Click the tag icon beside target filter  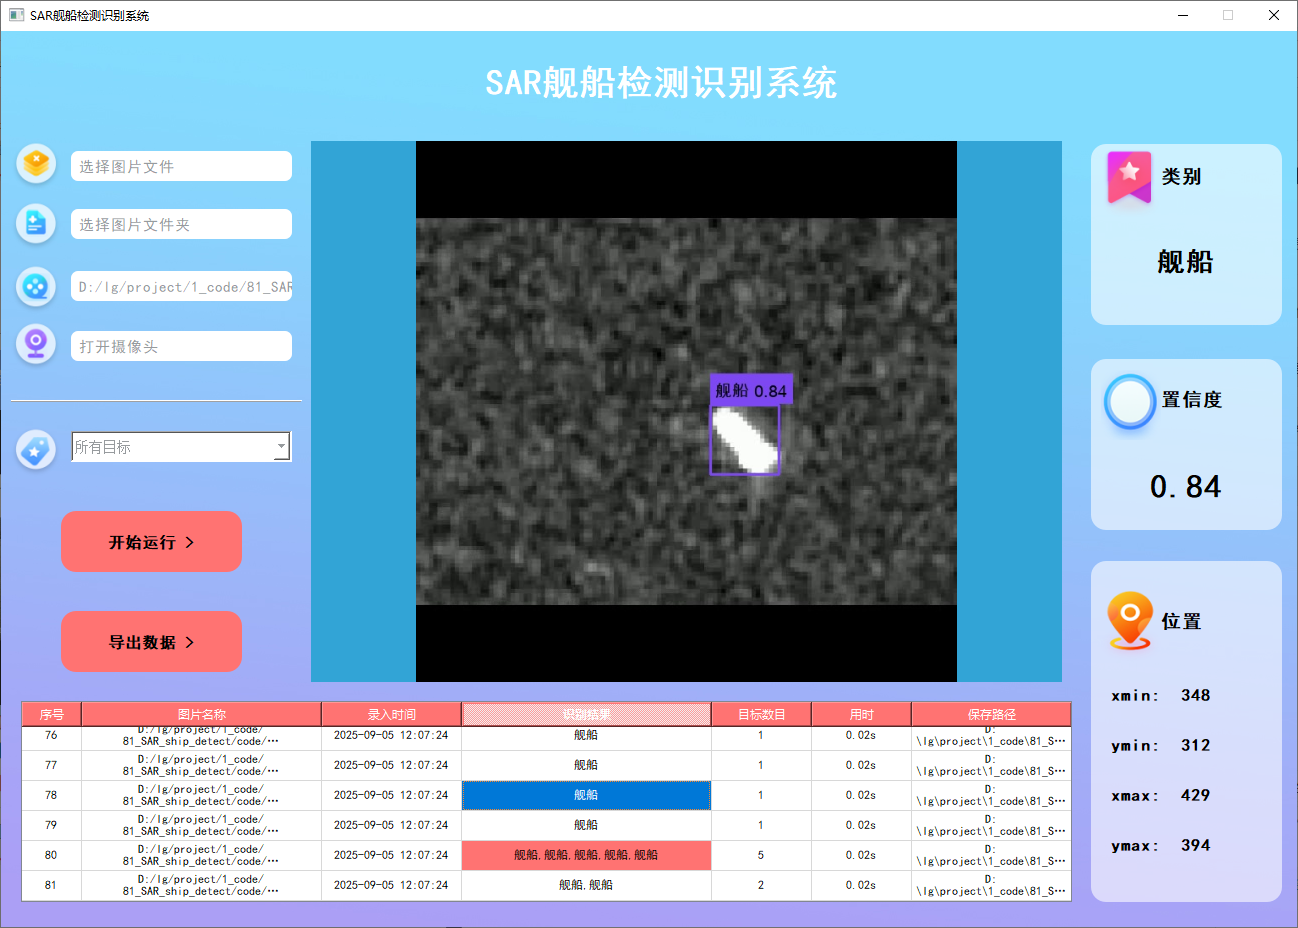[x=36, y=449]
